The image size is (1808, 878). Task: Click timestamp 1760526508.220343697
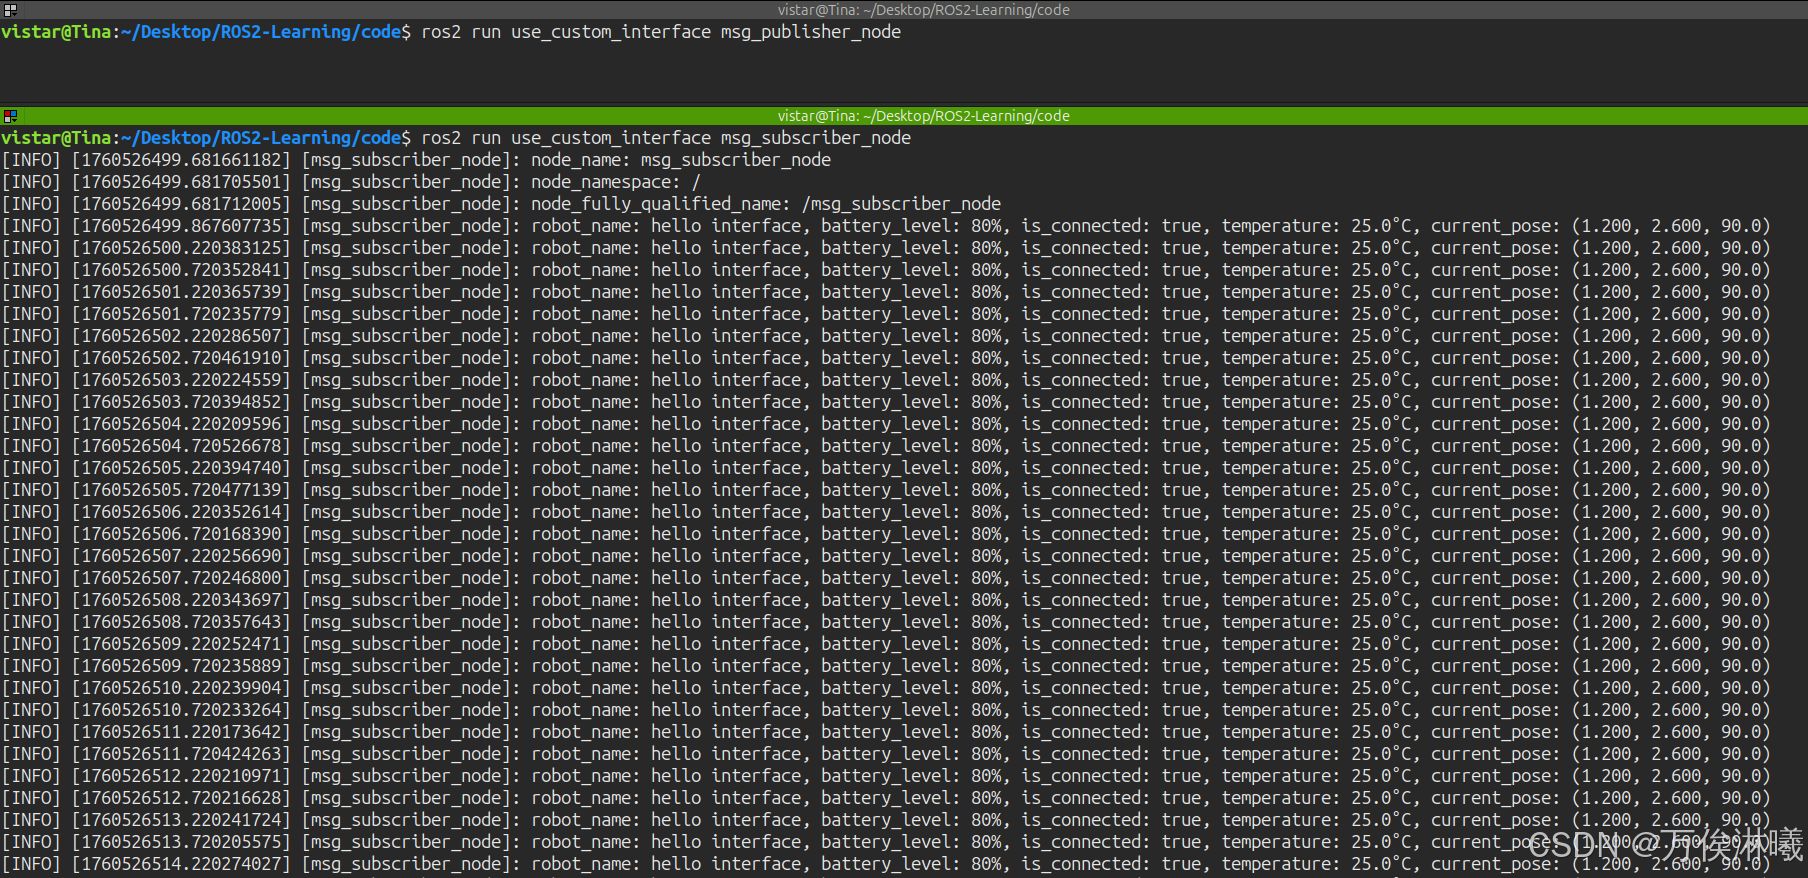(181, 600)
